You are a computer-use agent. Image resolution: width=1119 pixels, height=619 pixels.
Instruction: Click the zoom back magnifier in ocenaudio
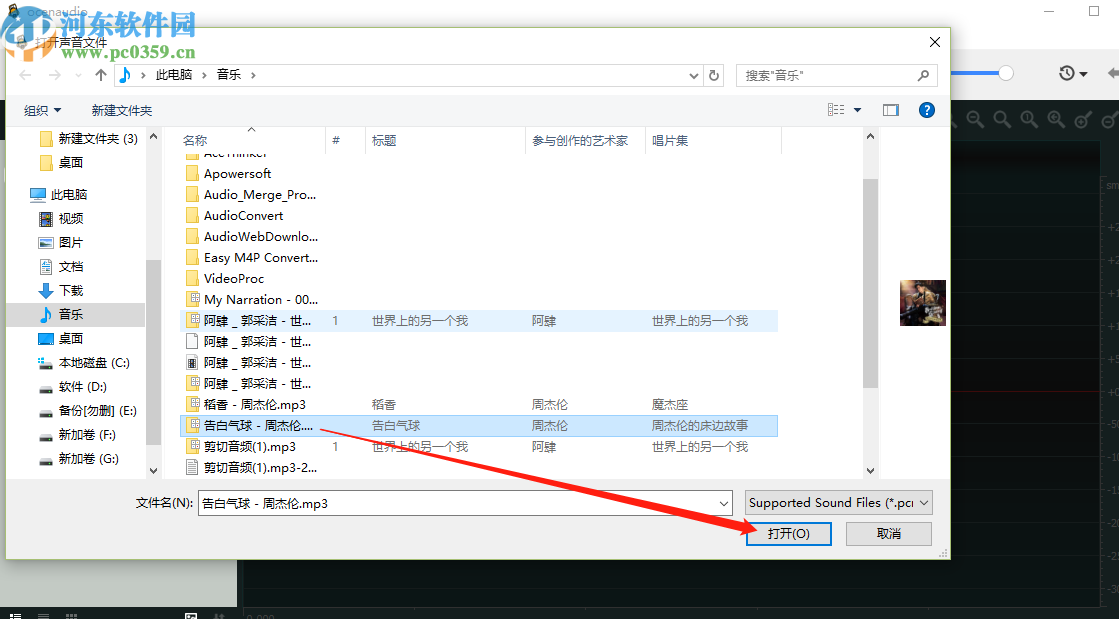pyautogui.click(x=1055, y=119)
